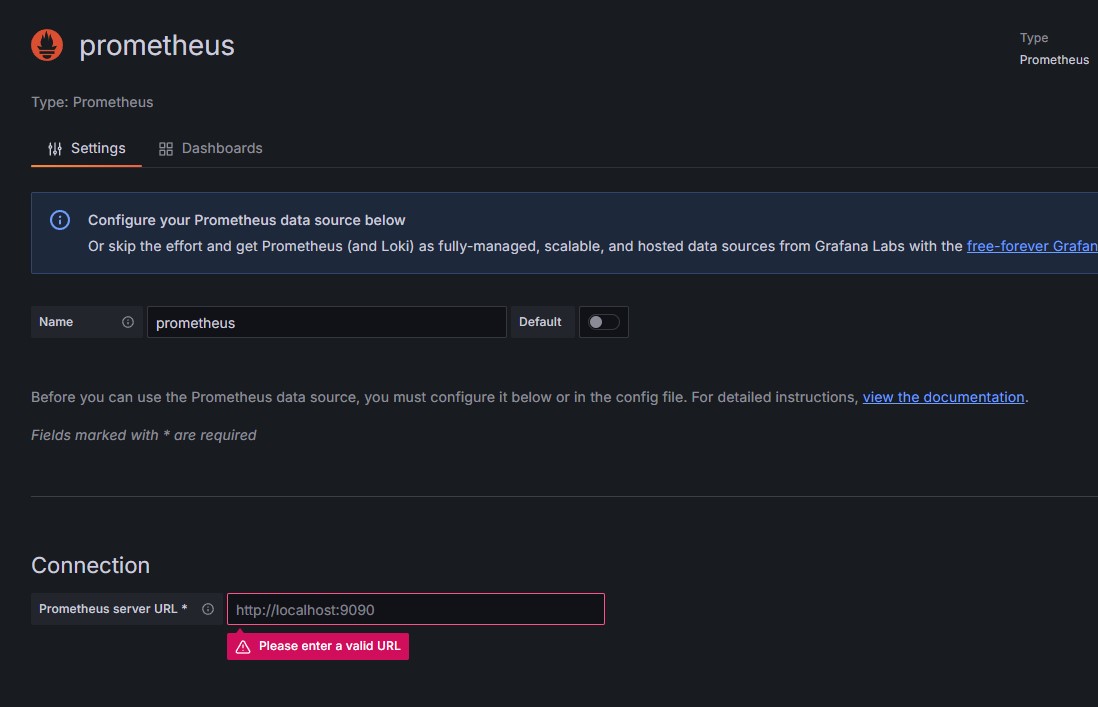This screenshot has width=1098, height=707.
Task: Follow the free-forever Grafana link
Action: 1032,245
